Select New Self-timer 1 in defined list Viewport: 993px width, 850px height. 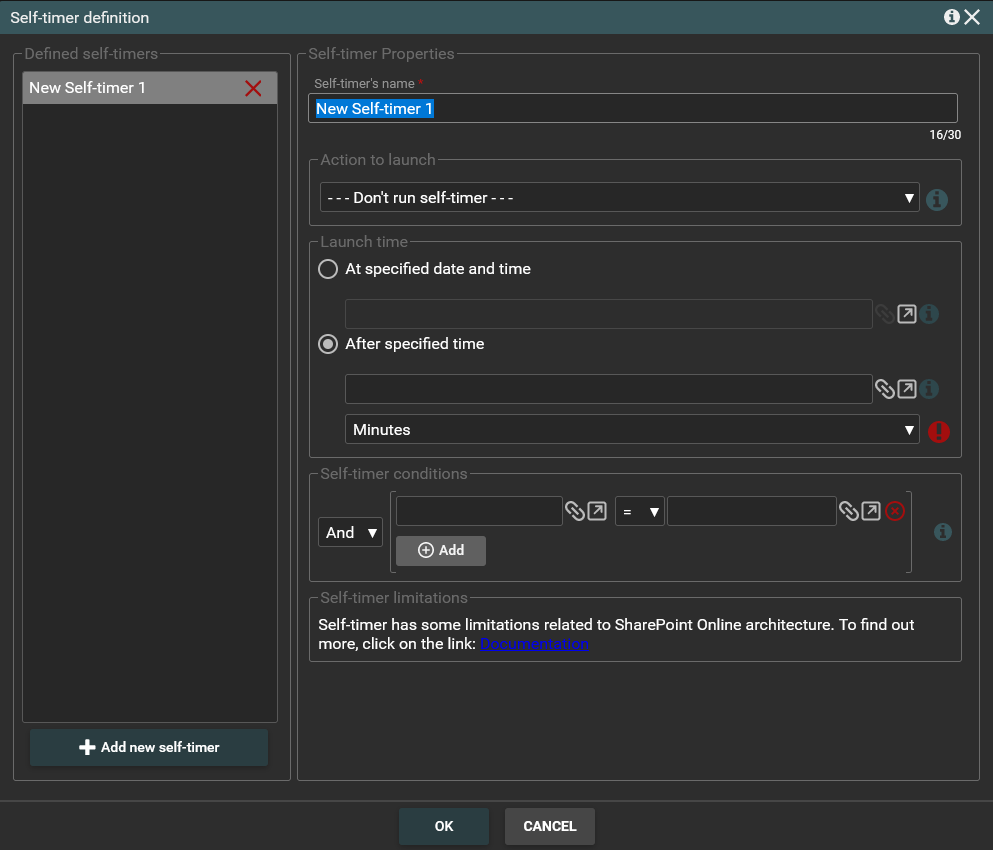(x=130, y=88)
